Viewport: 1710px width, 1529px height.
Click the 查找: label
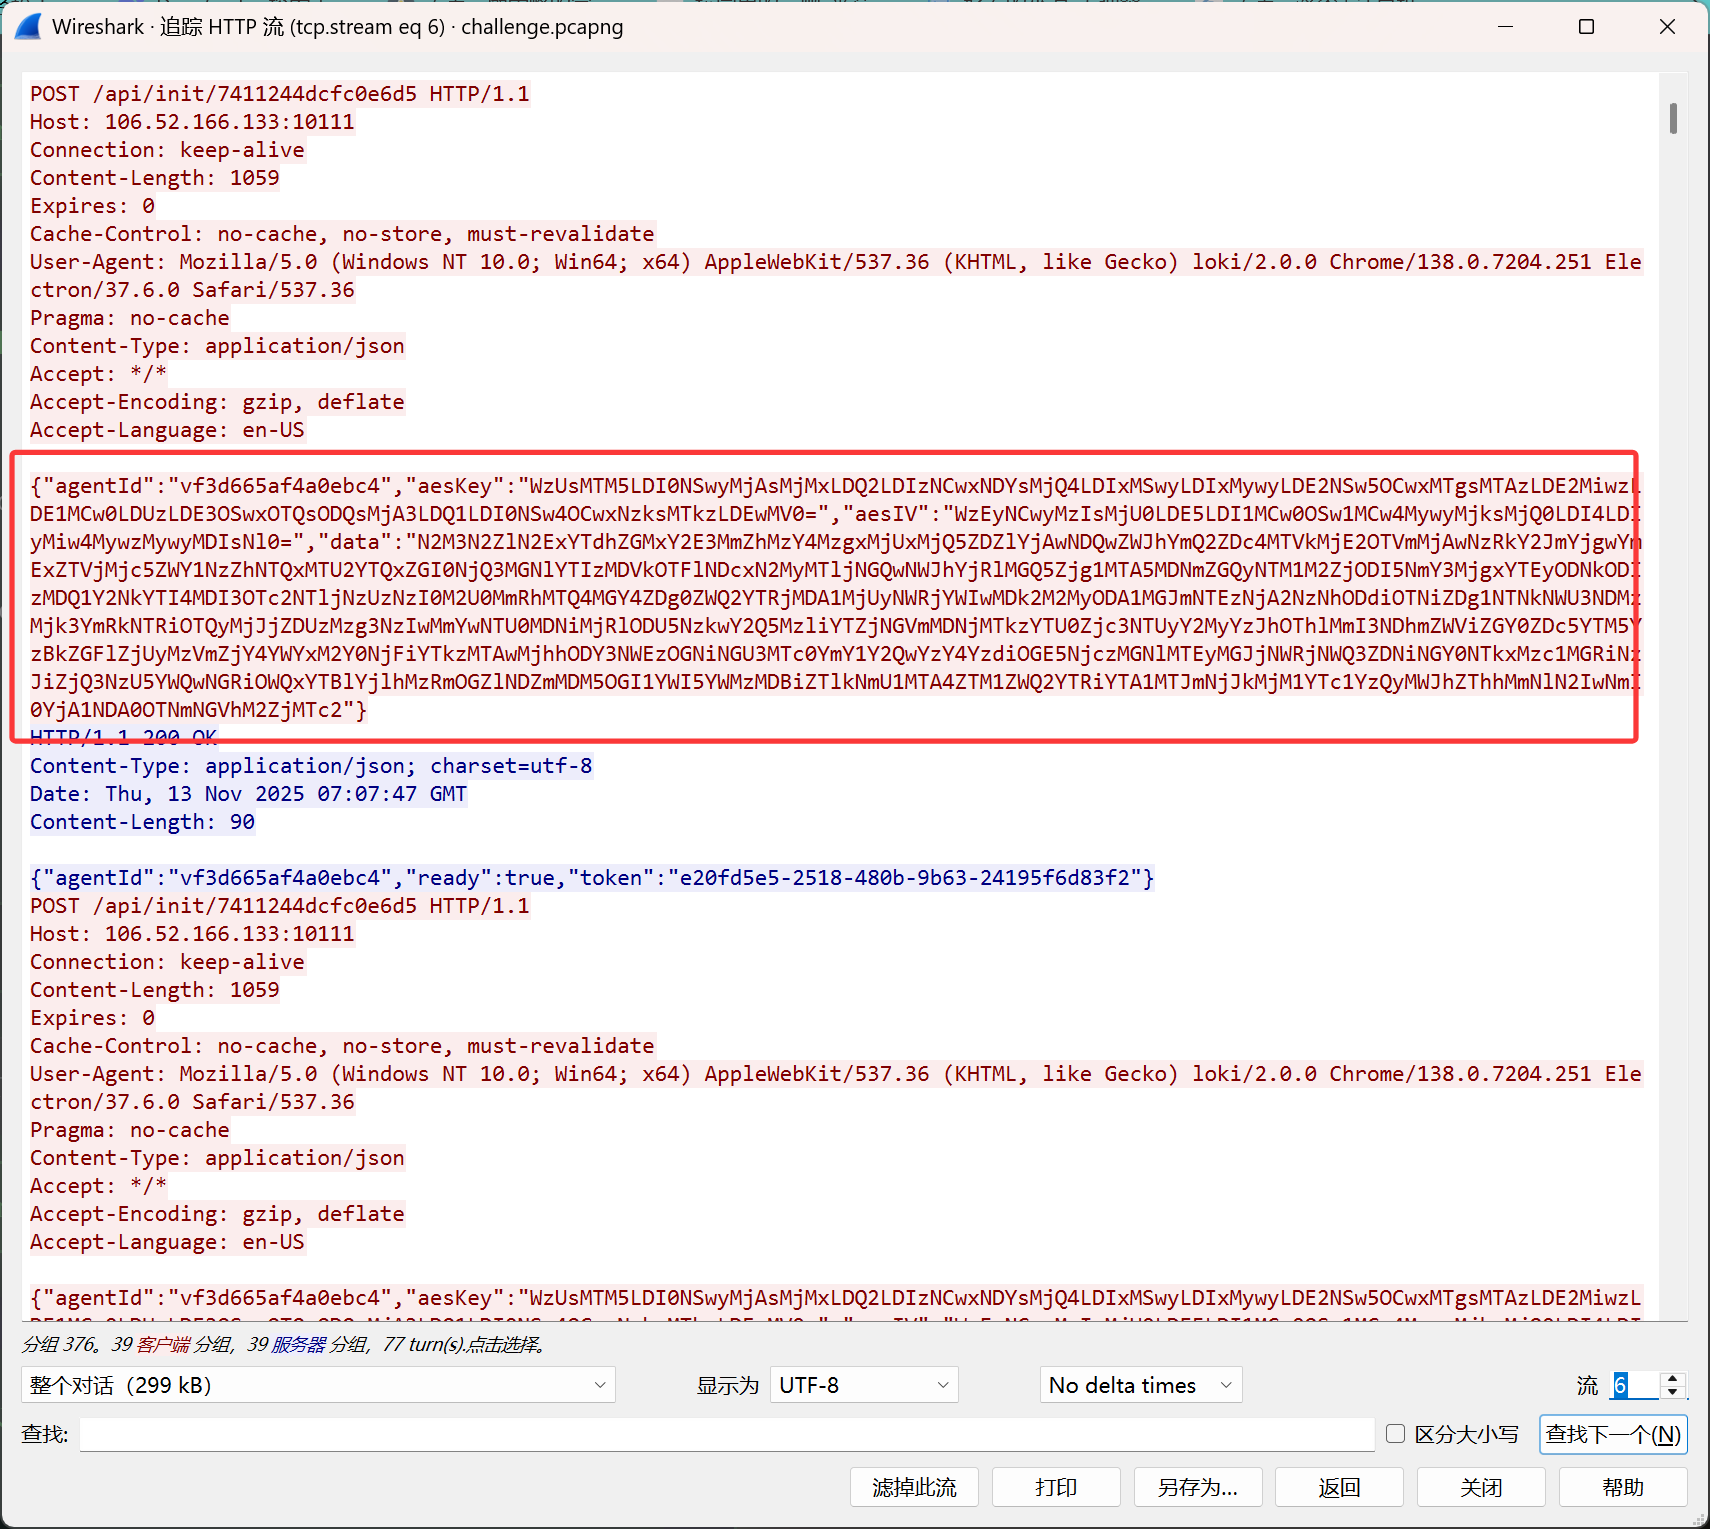[x=45, y=1434]
